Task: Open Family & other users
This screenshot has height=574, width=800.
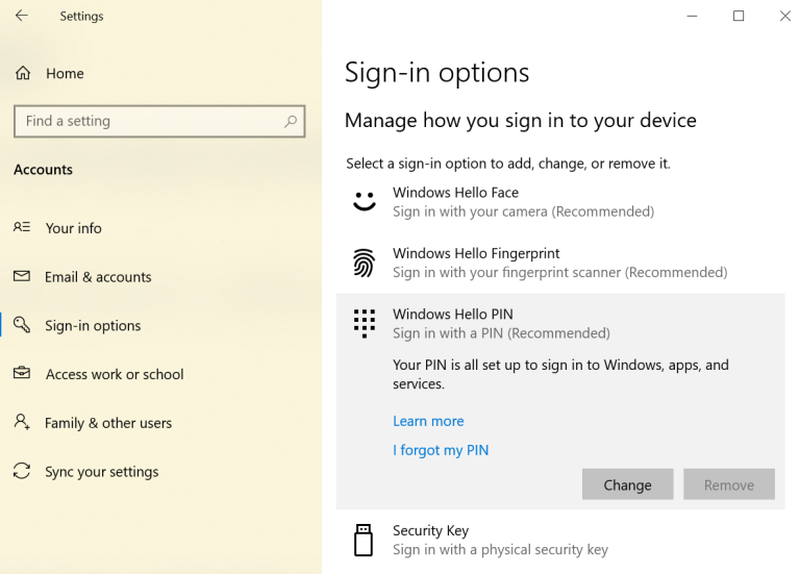Action: coord(108,423)
